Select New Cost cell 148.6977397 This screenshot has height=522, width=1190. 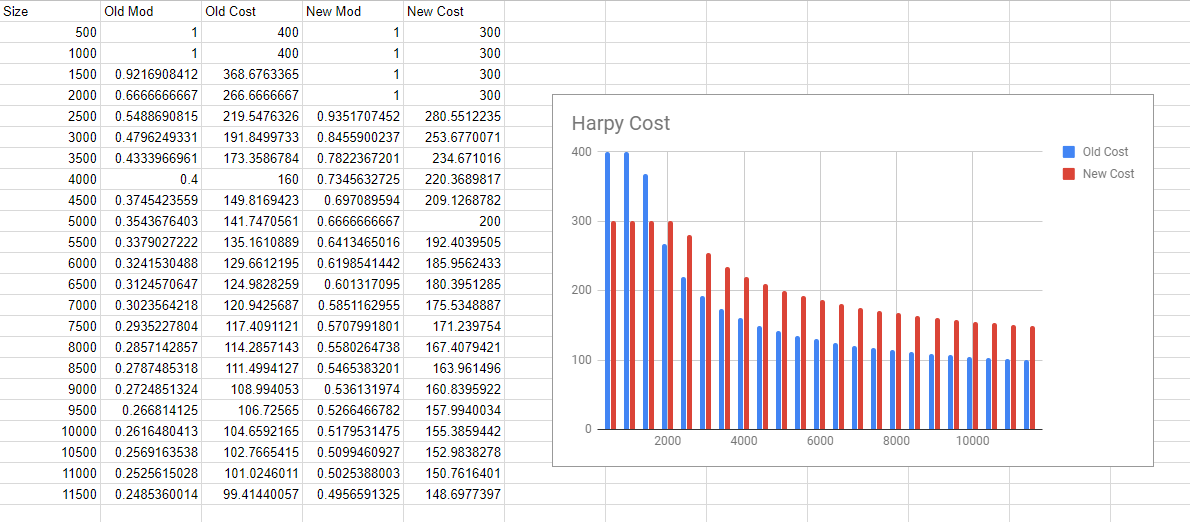pos(454,495)
